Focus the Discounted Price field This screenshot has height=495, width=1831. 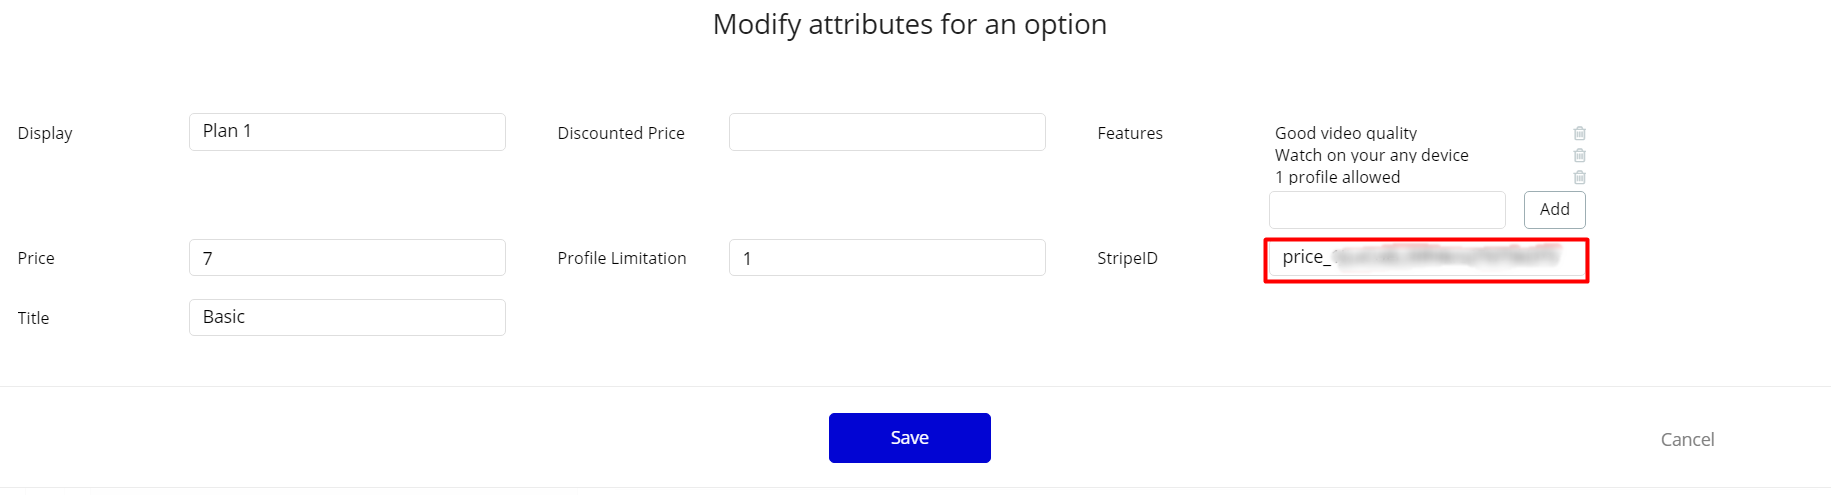click(x=887, y=132)
